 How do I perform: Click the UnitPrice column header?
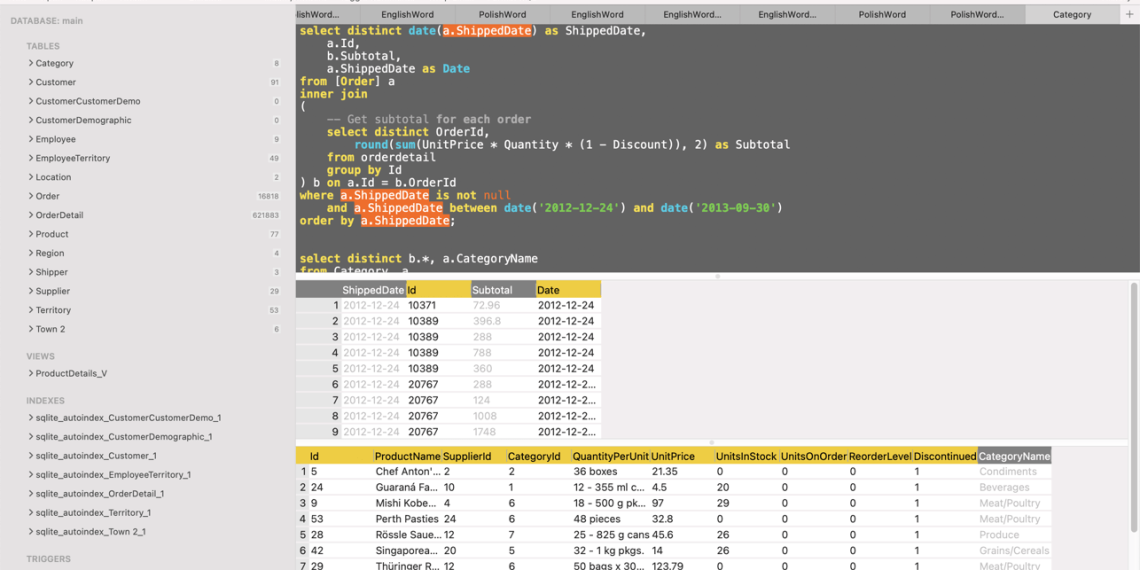[x=673, y=456]
